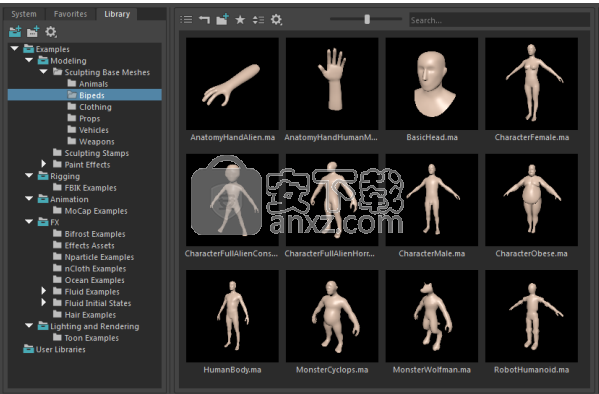Collapse the Modeling tree node
Image resolution: width=599 pixels, height=394 pixels.
click(x=29, y=60)
